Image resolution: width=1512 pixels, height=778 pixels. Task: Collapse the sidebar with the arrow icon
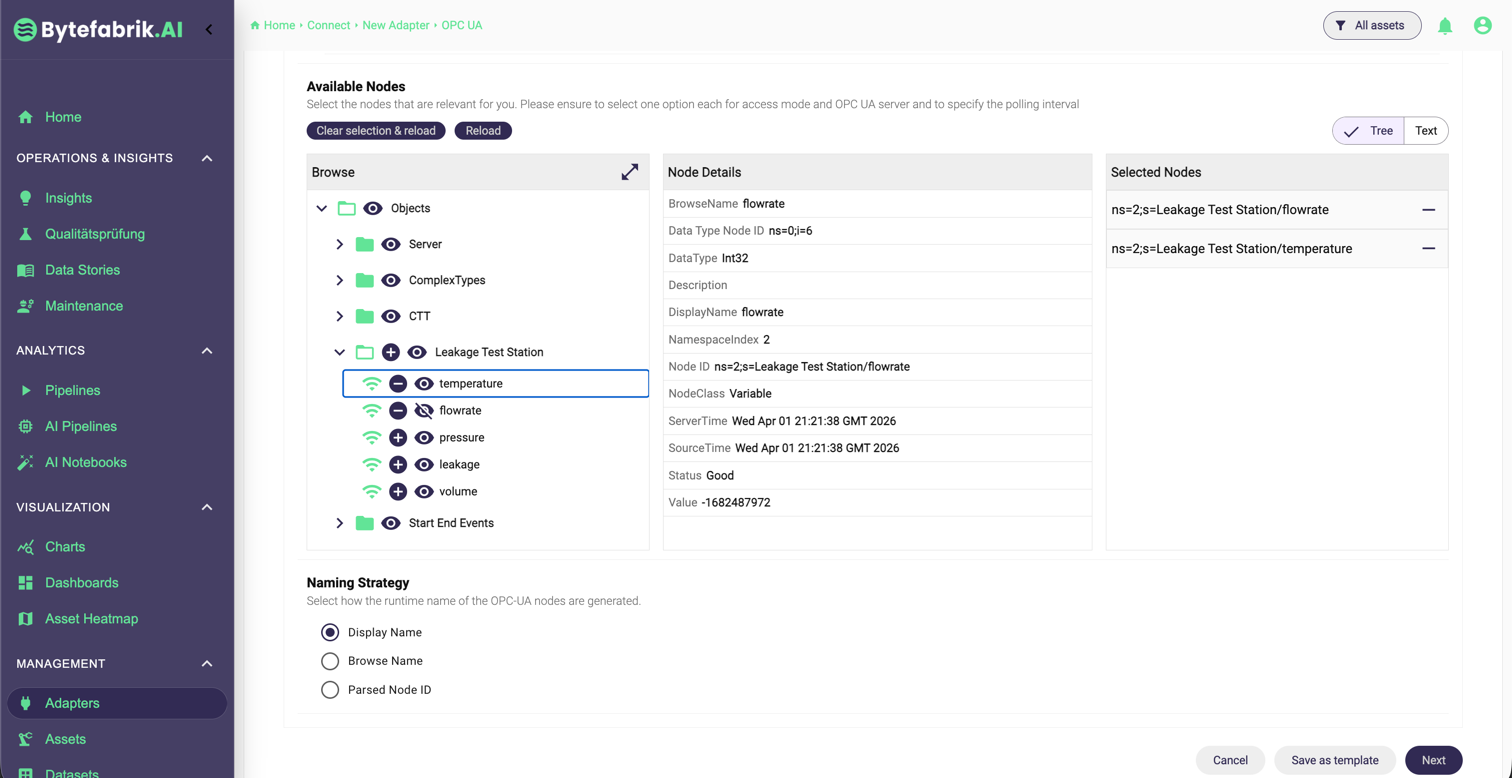(209, 29)
